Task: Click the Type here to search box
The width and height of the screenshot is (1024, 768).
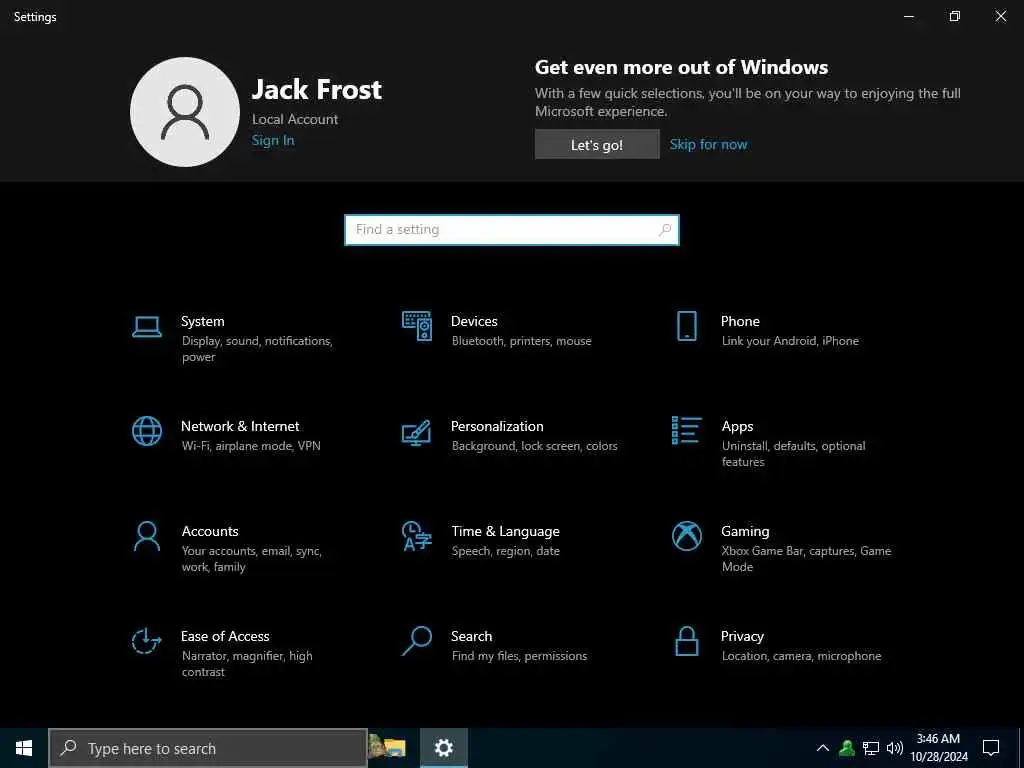Action: pos(208,748)
